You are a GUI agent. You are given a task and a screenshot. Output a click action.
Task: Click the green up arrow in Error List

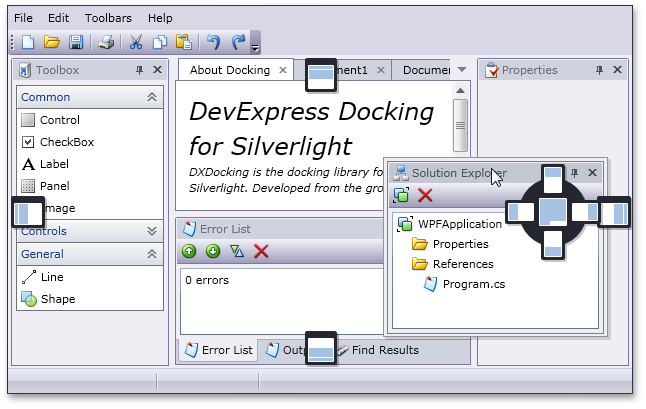point(189,251)
